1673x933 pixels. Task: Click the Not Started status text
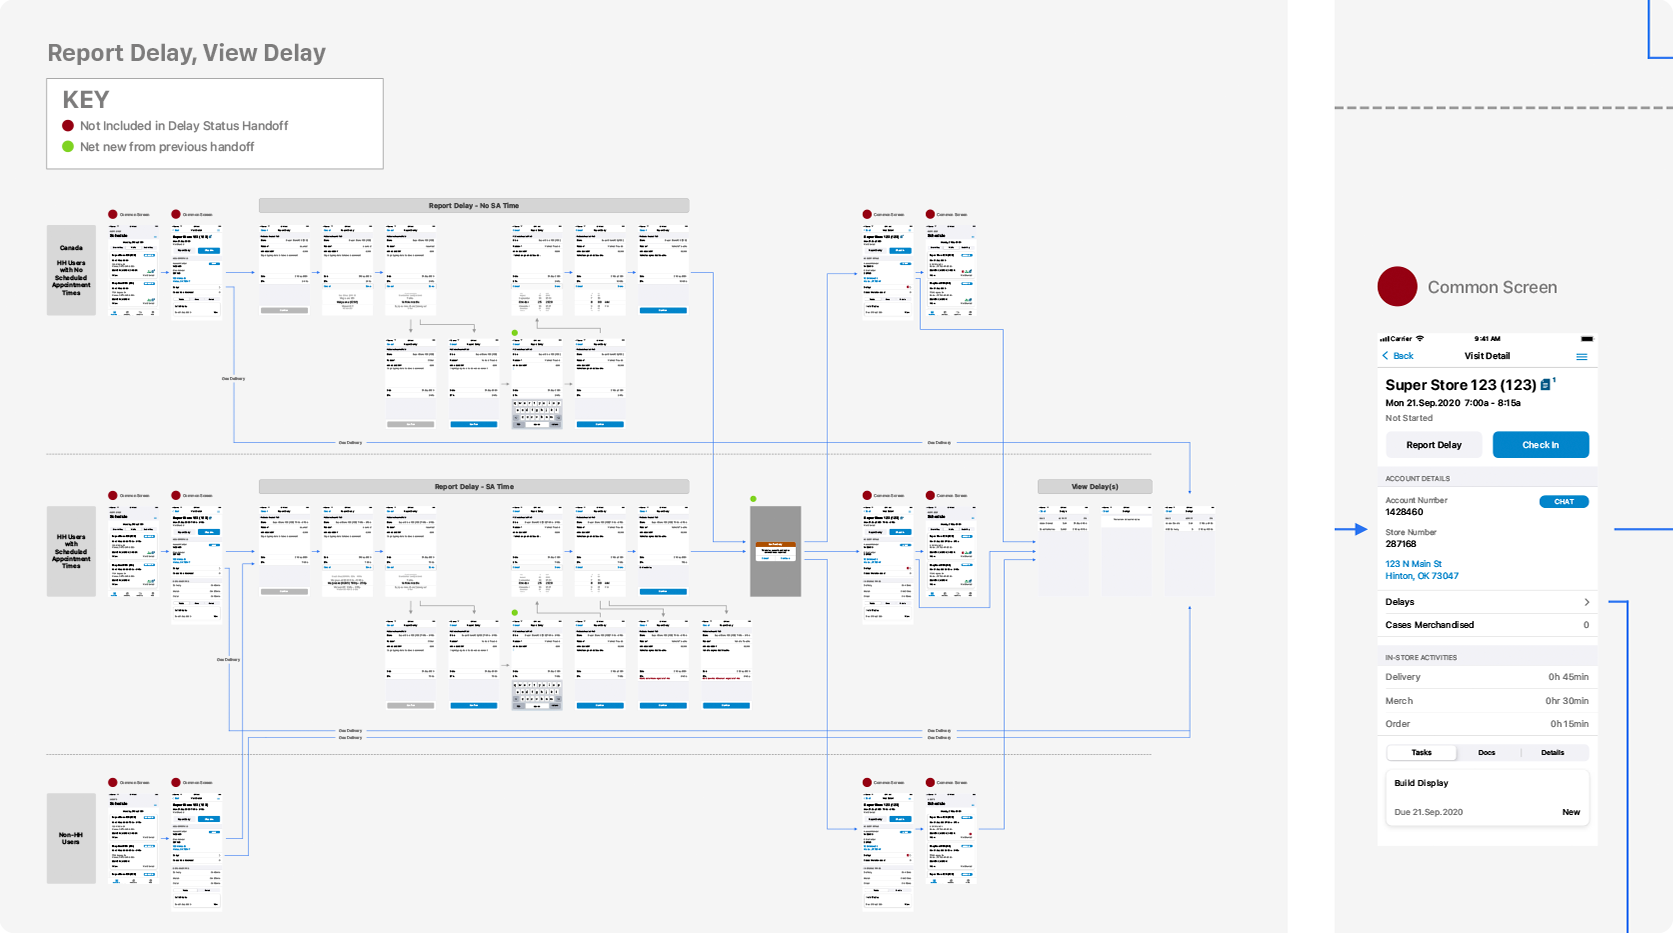(x=1408, y=418)
